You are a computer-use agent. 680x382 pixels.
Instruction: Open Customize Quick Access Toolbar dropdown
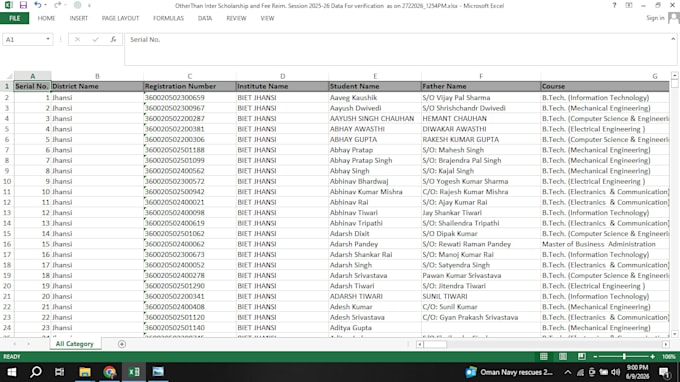point(89,6)
